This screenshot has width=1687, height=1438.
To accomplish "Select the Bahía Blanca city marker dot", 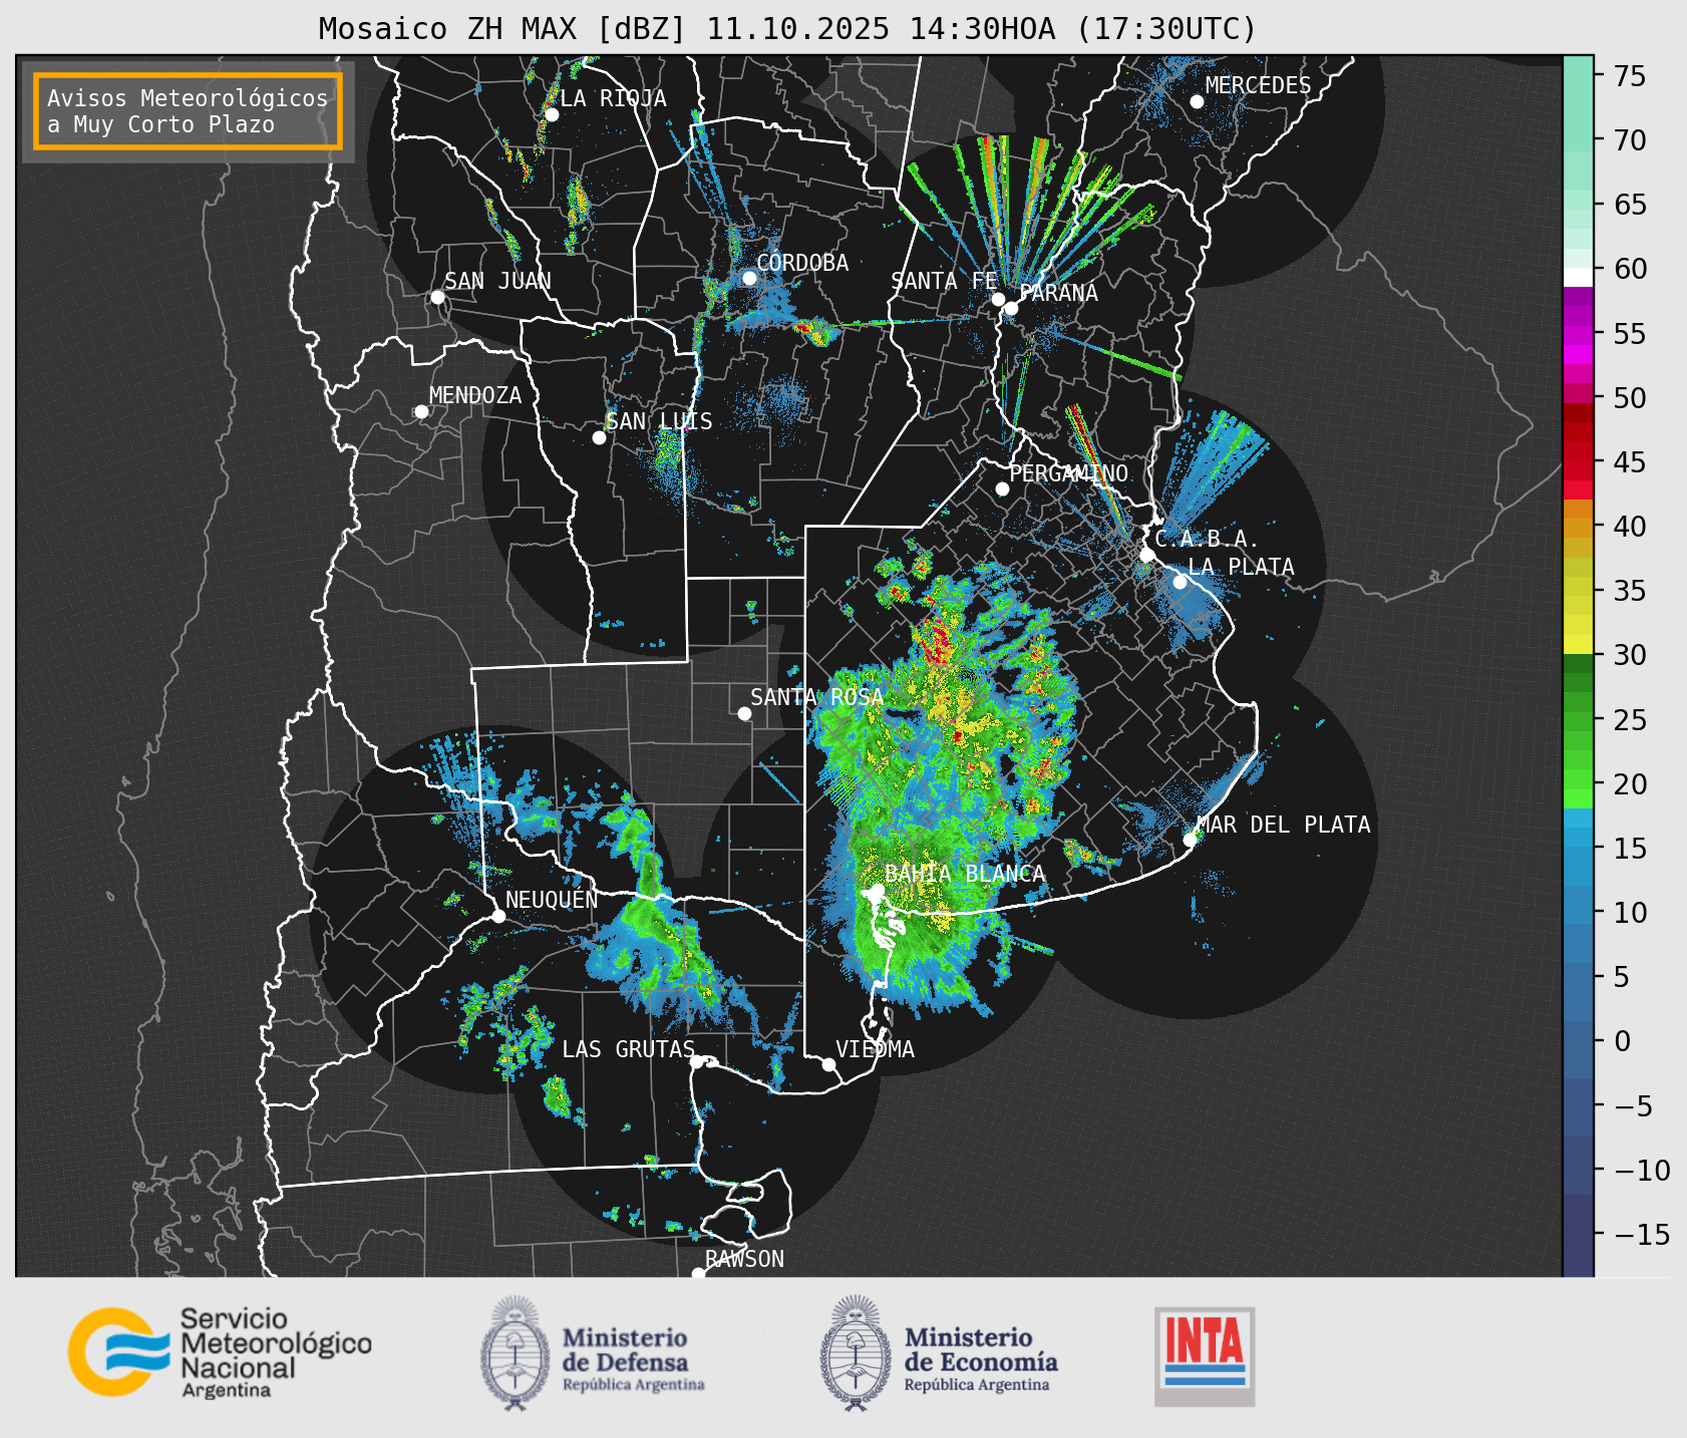I will (876, 890).
